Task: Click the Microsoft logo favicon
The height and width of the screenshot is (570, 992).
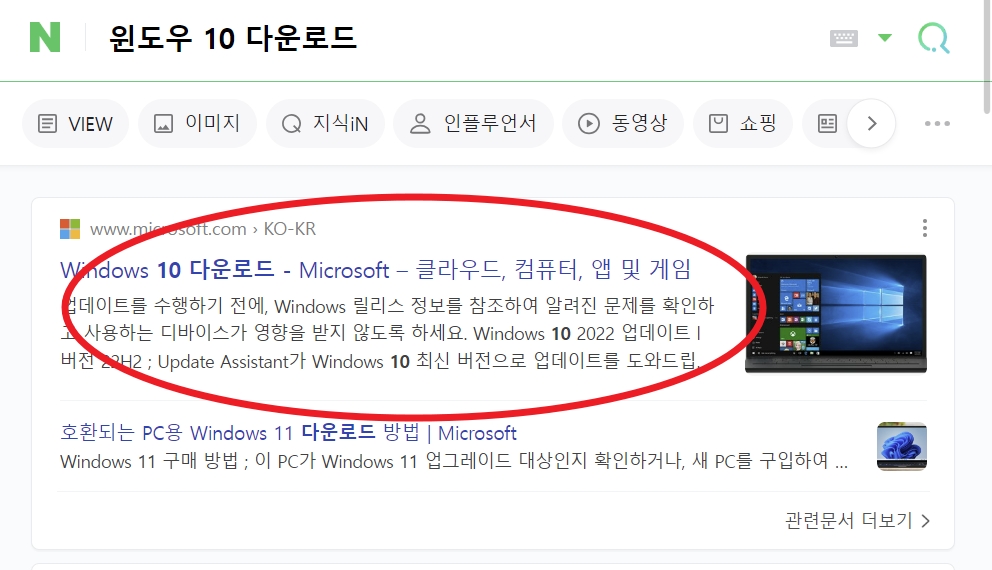Action: (x=70, y=228)
